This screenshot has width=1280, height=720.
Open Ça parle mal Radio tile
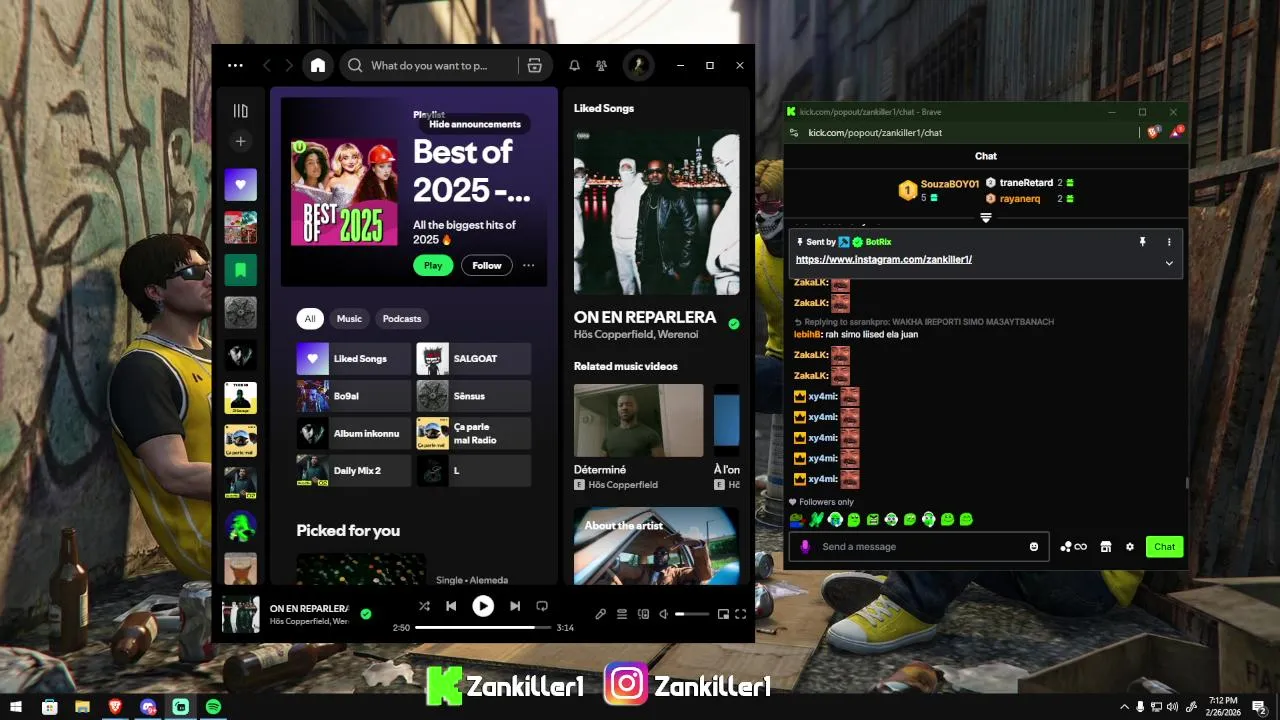click(474, 433)
